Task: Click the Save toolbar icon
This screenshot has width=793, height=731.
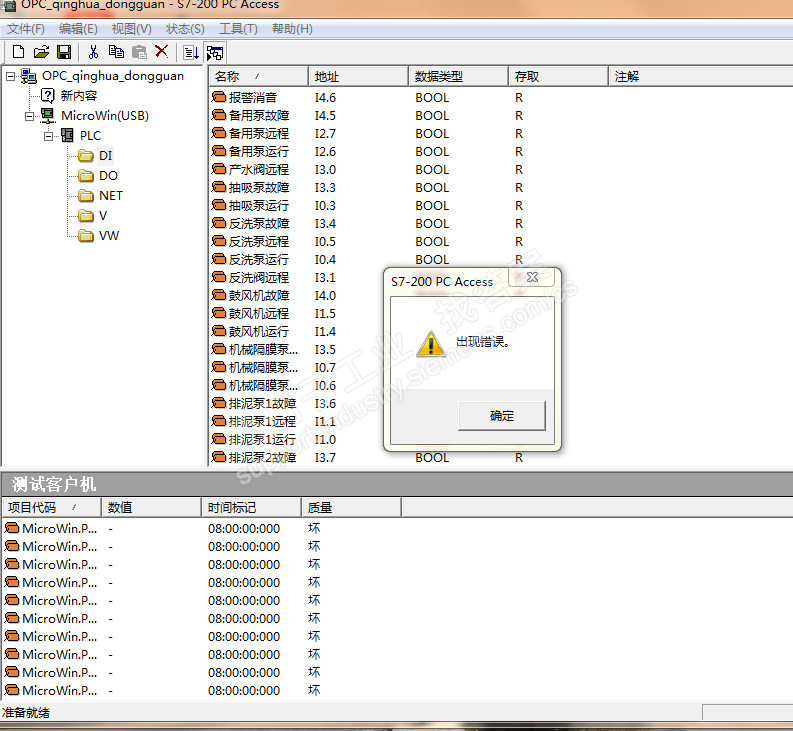Action: coord(64,52)
